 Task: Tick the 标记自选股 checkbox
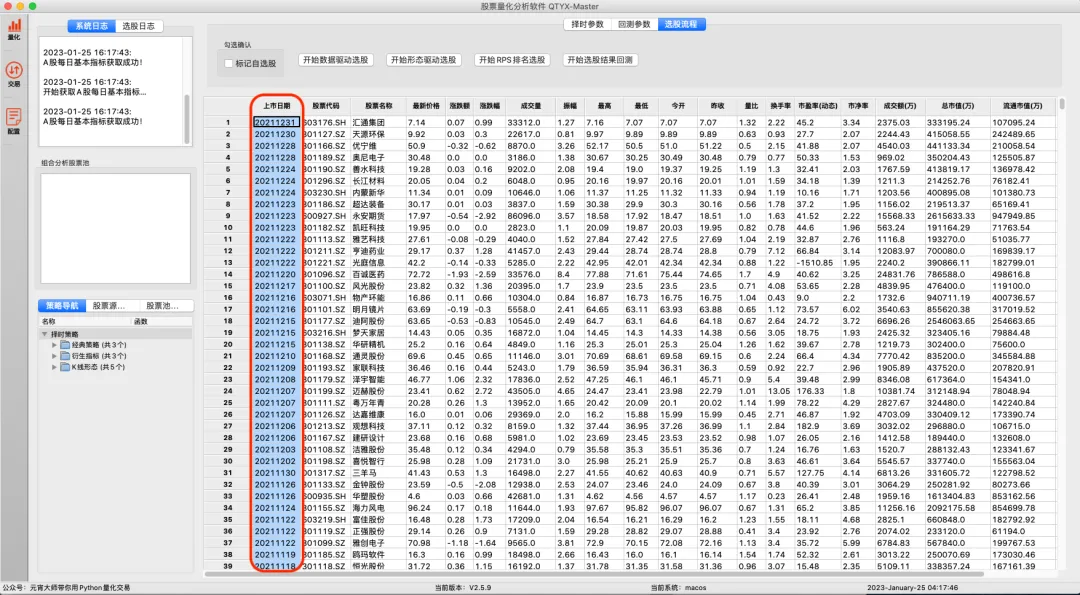point(229,63)
